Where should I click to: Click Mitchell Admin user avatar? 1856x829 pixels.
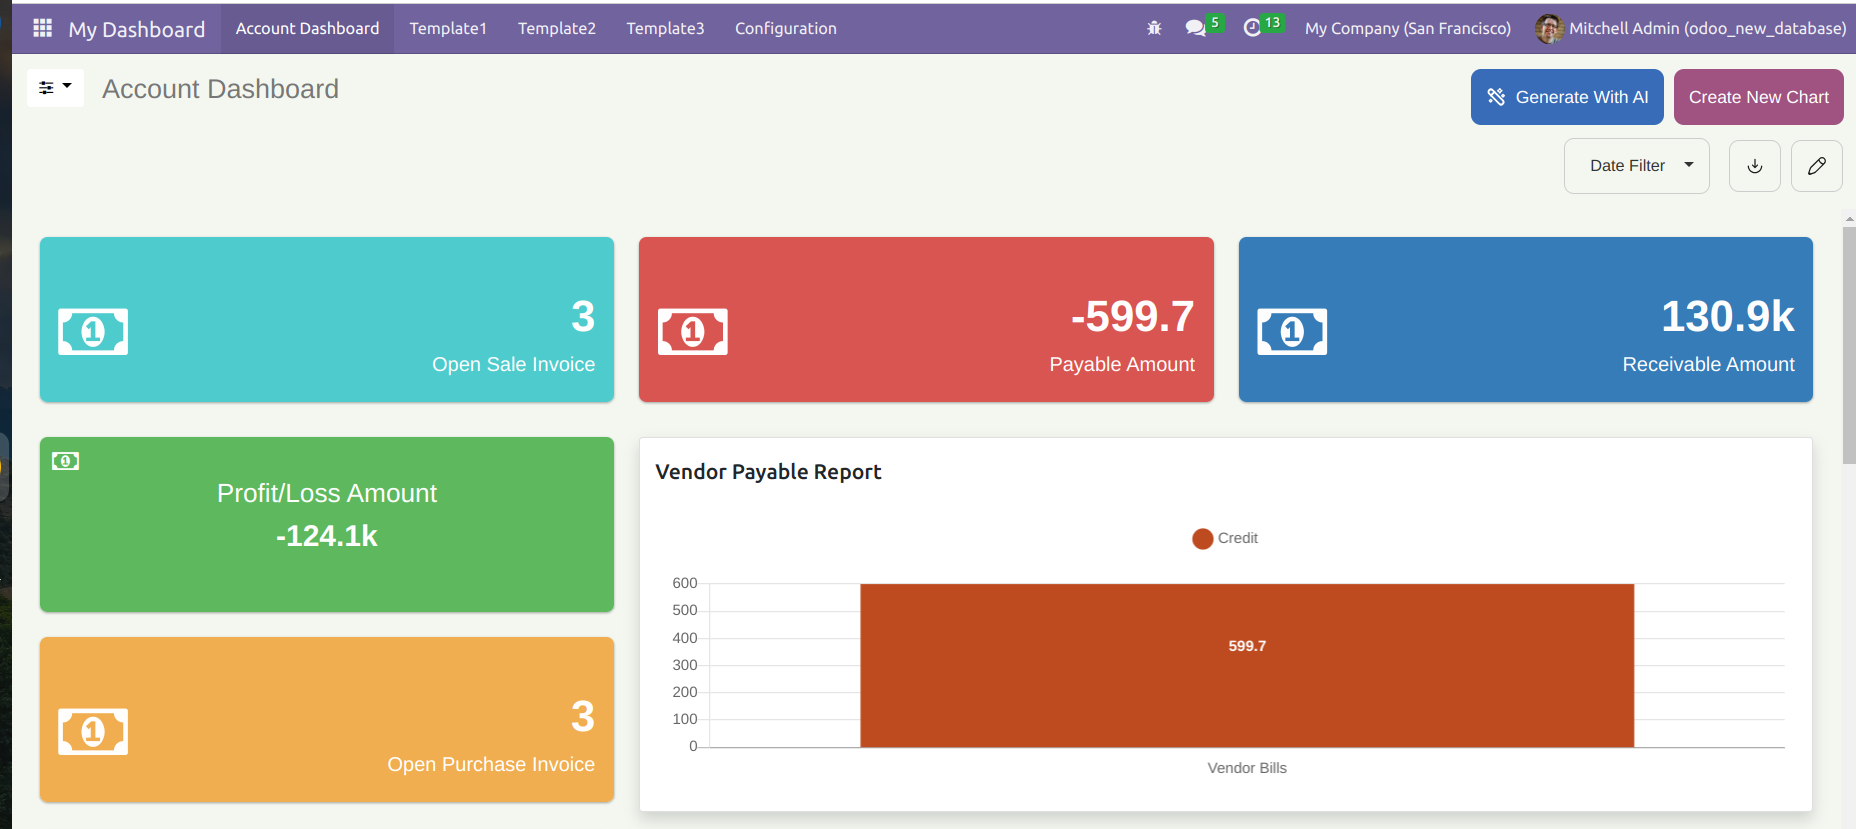click(x=1548, y=28)
